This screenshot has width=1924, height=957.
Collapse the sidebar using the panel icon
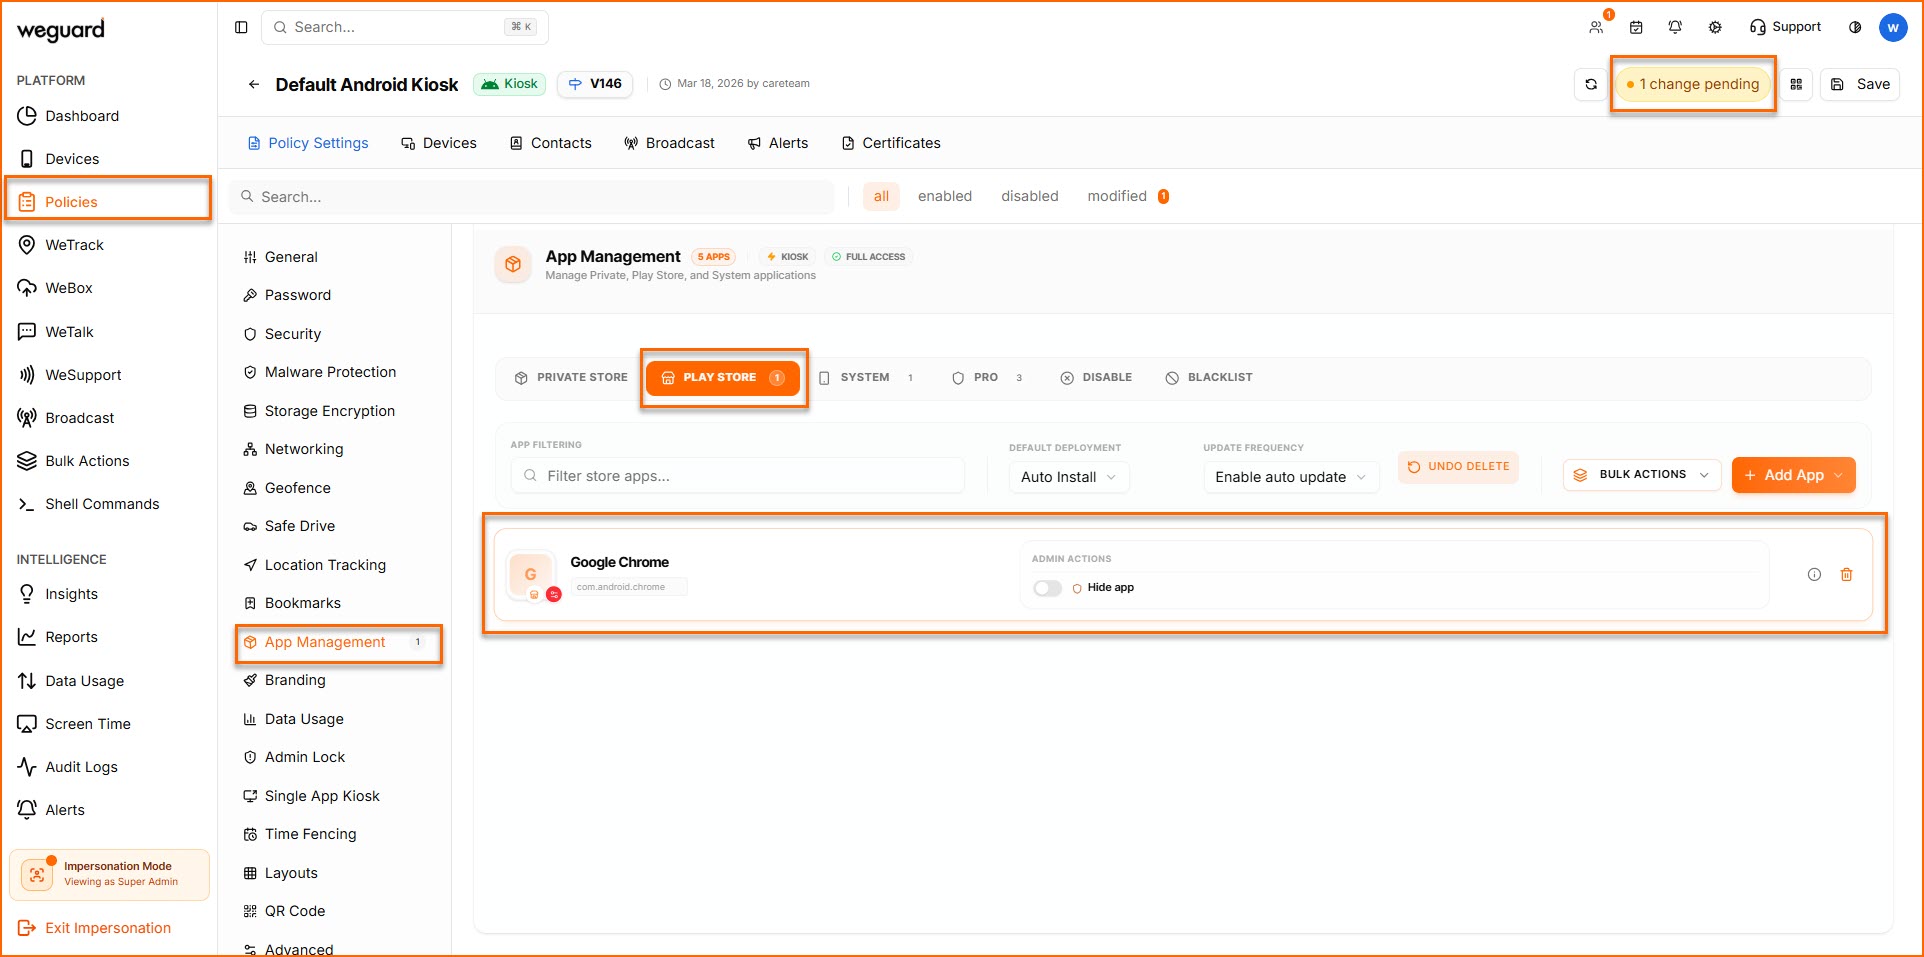tap(241, 27)
